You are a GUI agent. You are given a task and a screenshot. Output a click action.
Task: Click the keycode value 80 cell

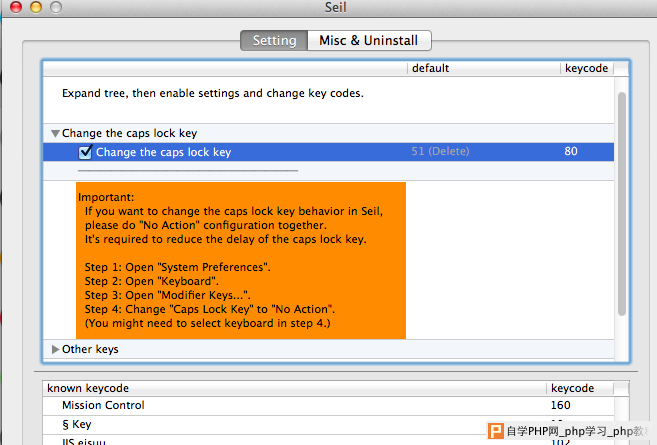[x=571, y=151]
